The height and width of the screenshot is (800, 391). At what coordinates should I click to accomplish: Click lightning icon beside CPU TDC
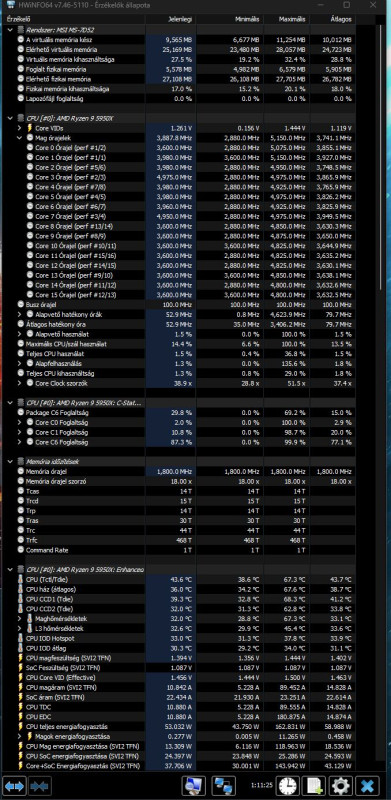pyautogui.click(x=20, y=707)
